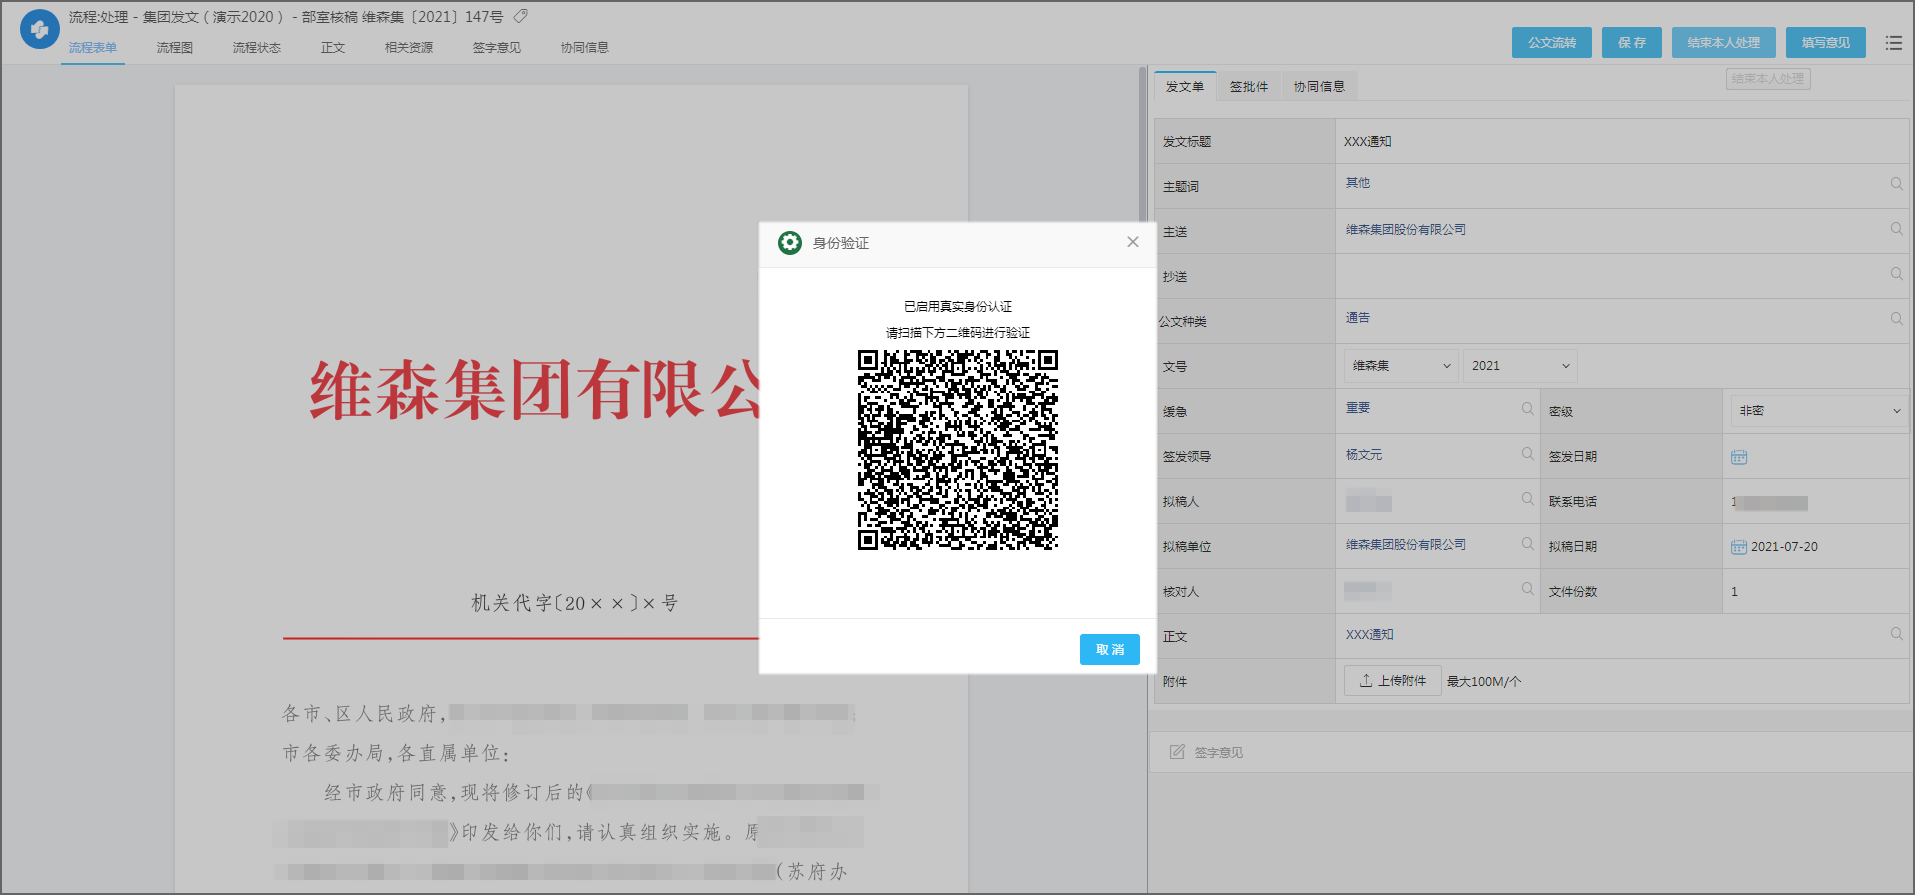The height and width of the screenshot is (895, 1915).
Task: Click 维森集团股份有限公司 in 主送 row
Action: click(1405, 230)
